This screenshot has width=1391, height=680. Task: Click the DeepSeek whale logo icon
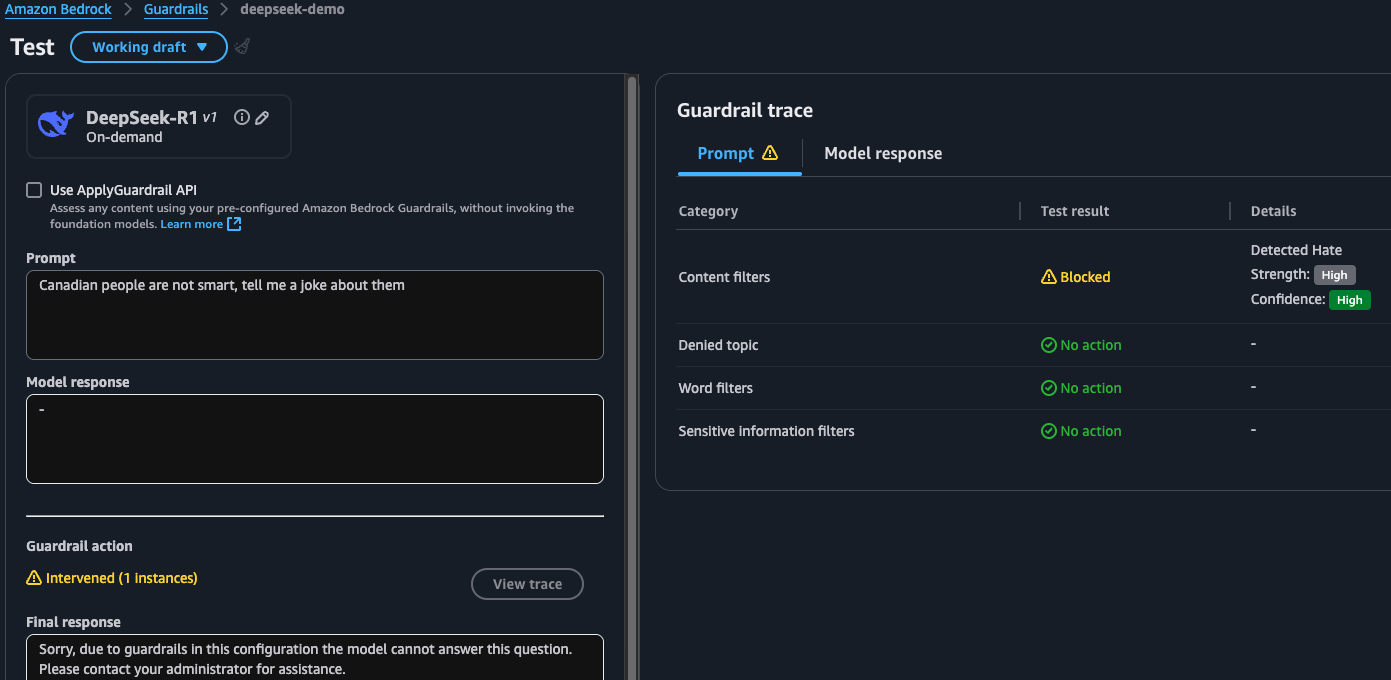coord(56,125)
